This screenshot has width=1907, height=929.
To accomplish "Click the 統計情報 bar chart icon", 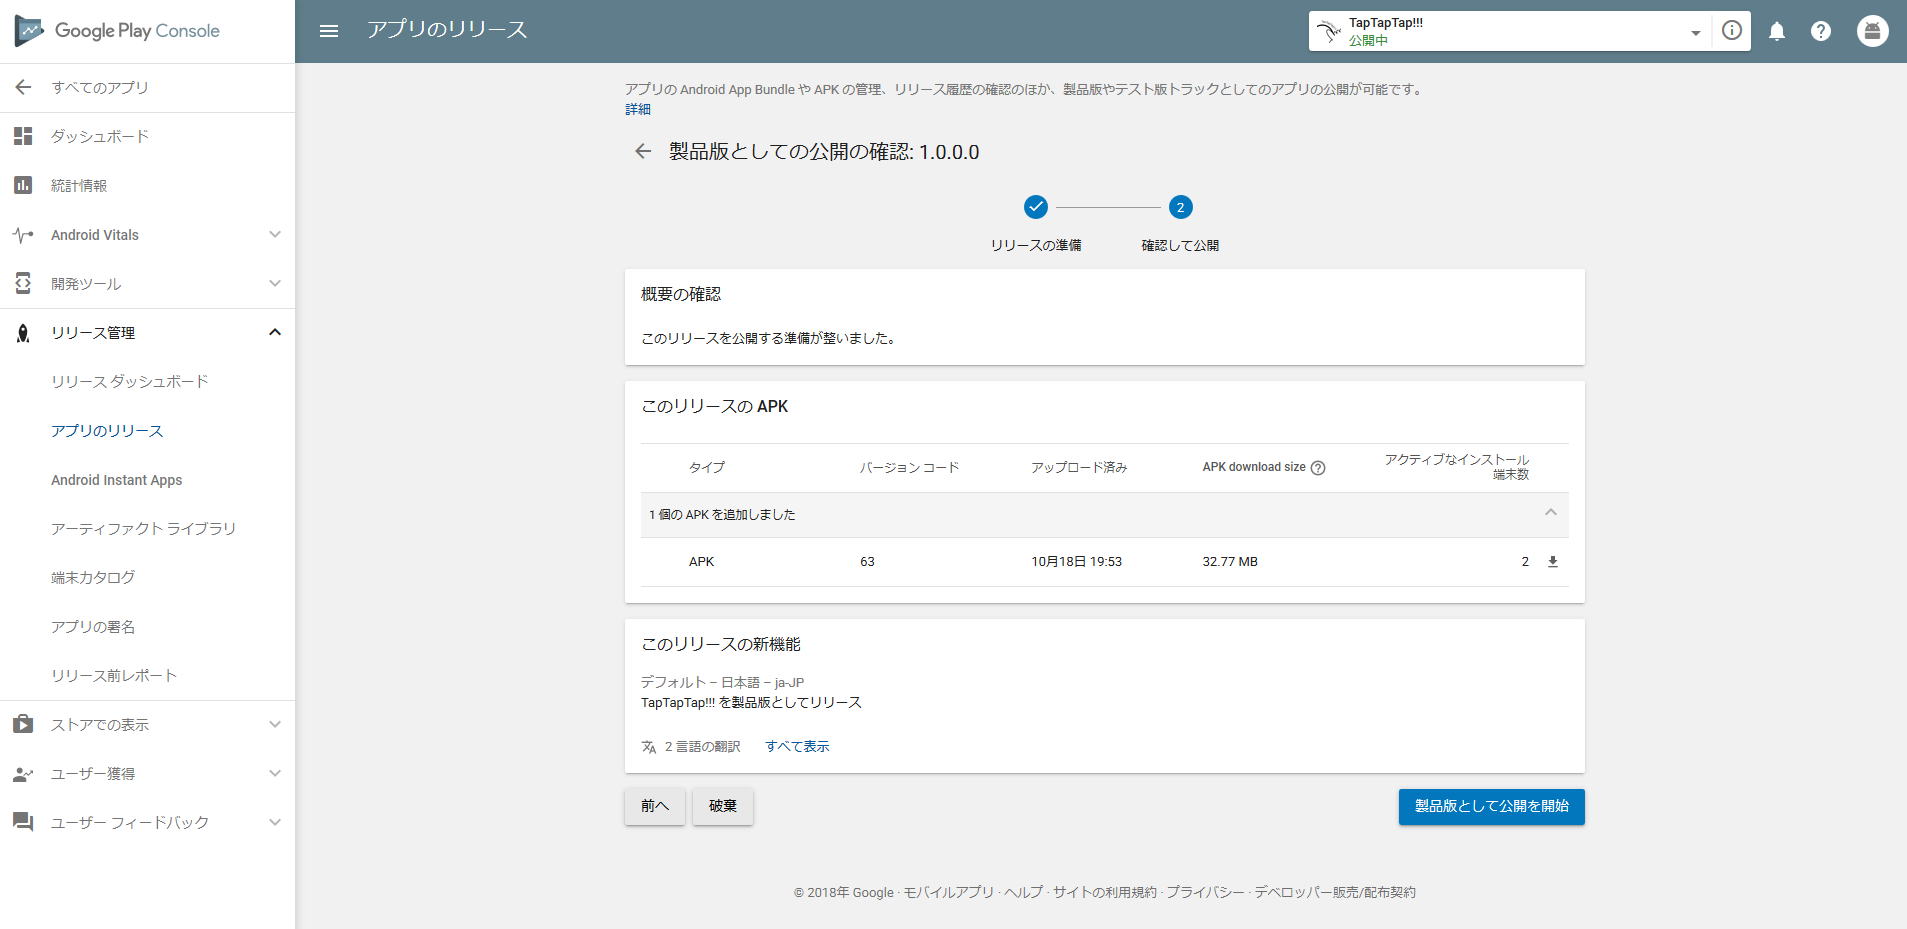I will tap(23, 185).
